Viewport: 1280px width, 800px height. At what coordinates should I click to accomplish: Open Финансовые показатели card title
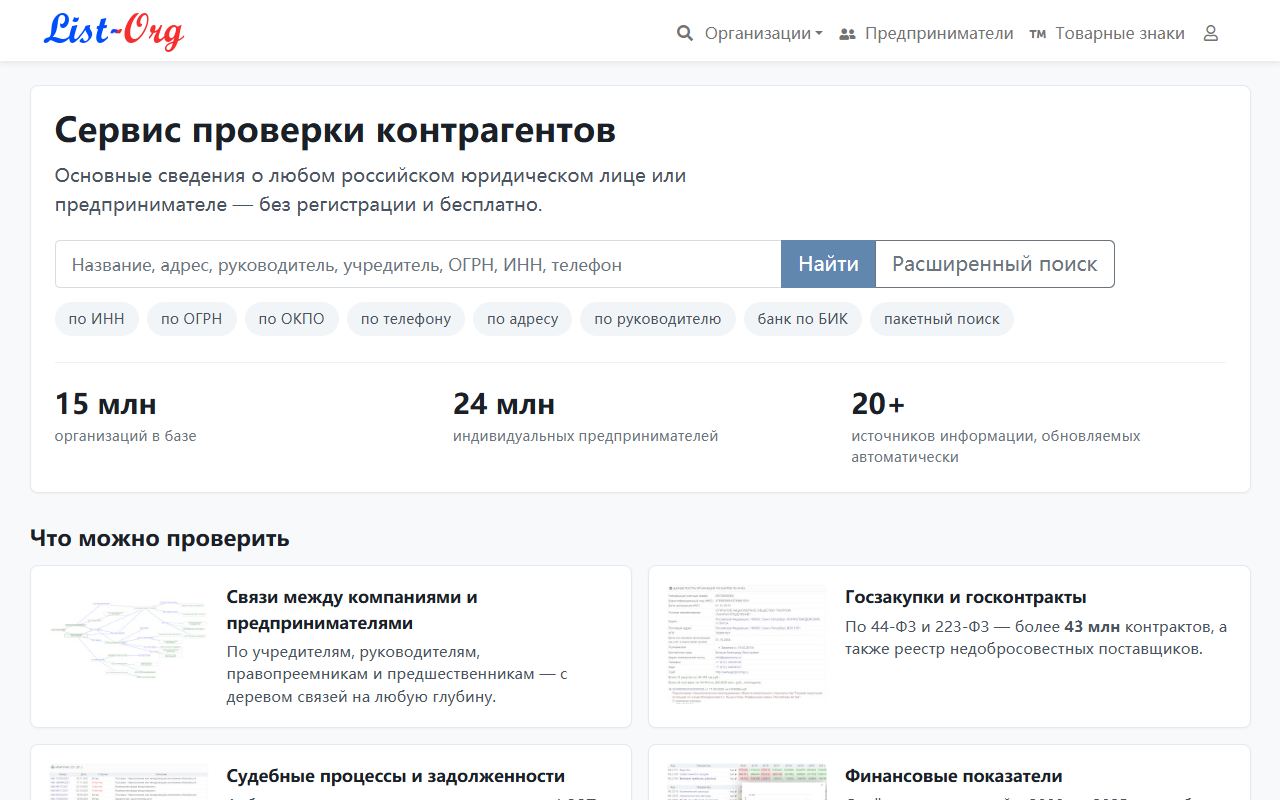point(954,776)
